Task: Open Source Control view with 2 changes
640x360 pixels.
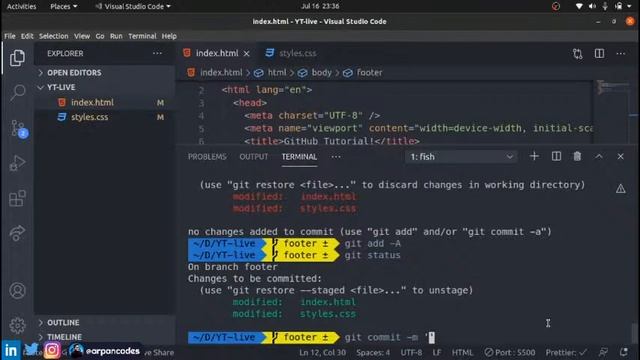Action: click(18, 128)
